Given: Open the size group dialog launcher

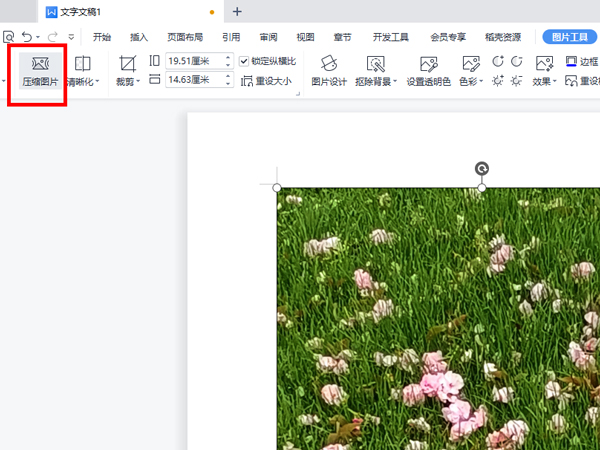Looking at the screenshot, I should pos(298,93).
